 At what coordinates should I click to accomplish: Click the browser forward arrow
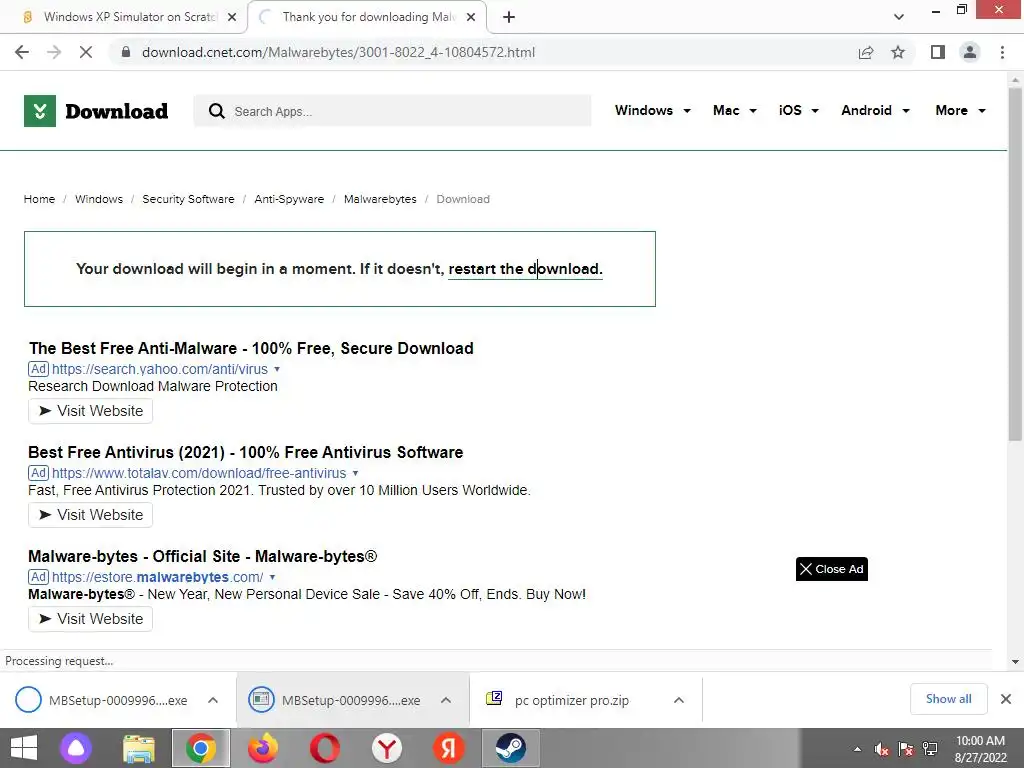click(x=54, y=52)
